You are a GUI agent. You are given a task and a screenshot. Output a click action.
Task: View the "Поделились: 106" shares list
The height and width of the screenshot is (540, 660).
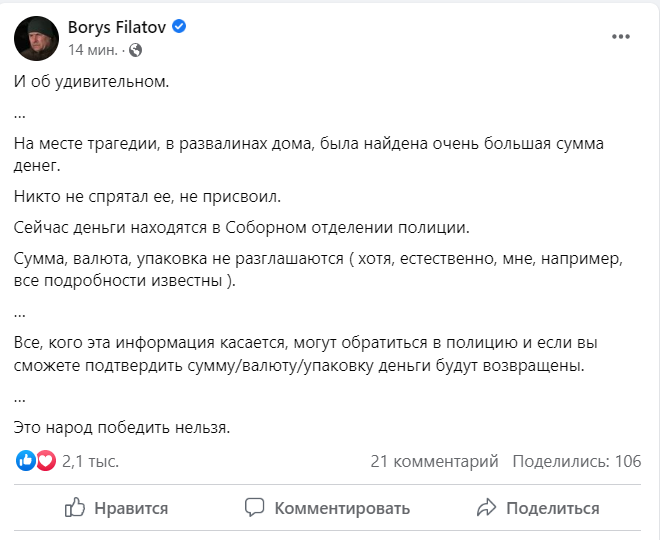pyautogui.click(x=576, y=461)
